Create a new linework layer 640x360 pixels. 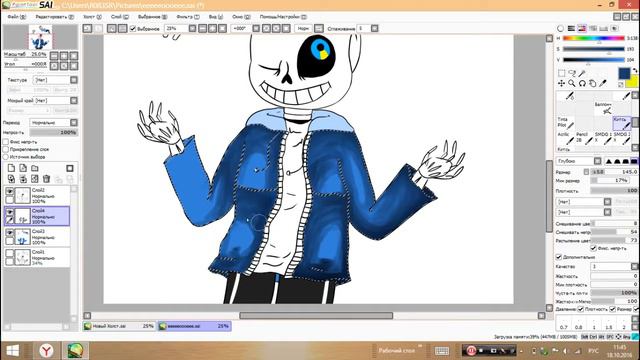(x=23, y=168)
